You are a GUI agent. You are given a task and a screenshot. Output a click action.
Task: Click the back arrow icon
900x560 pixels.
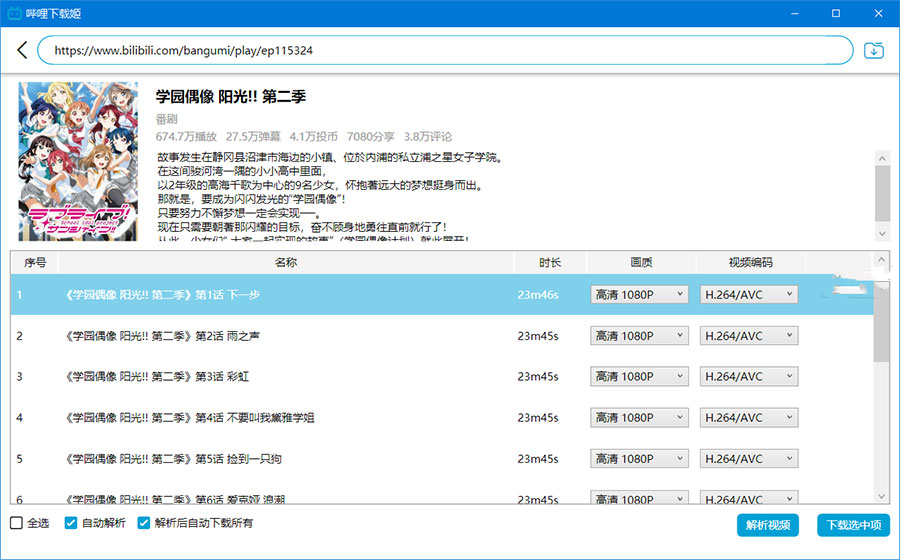point(22,50)
